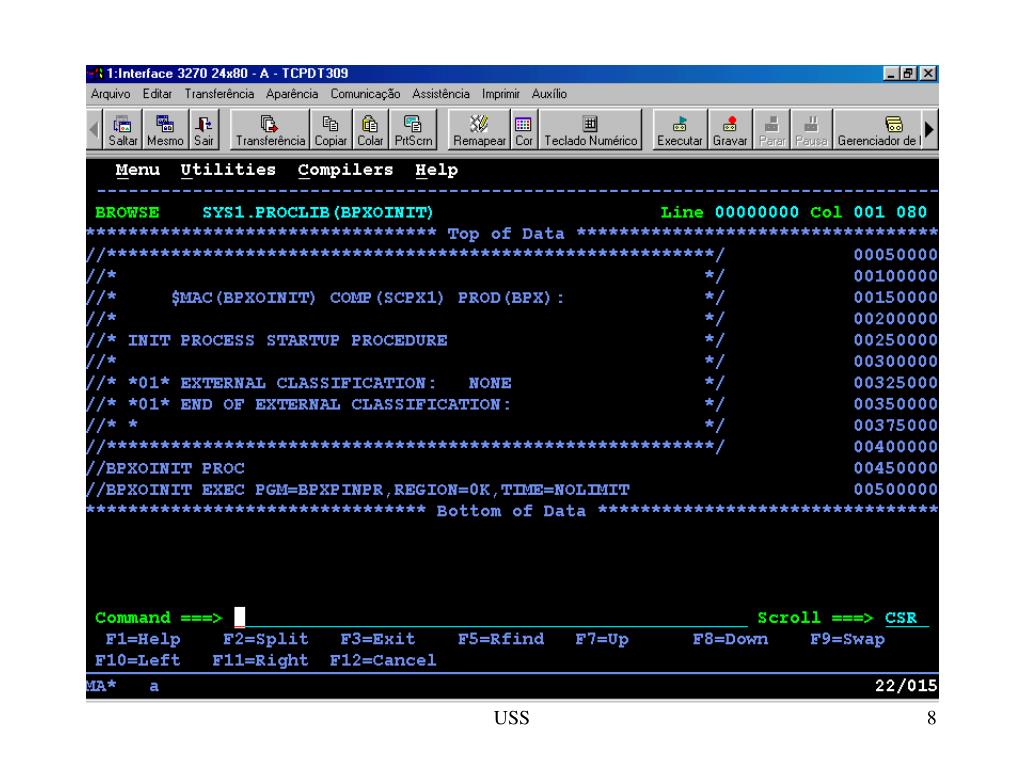
Task: Click F1=Help function key
Action: [x=143, y=639]
